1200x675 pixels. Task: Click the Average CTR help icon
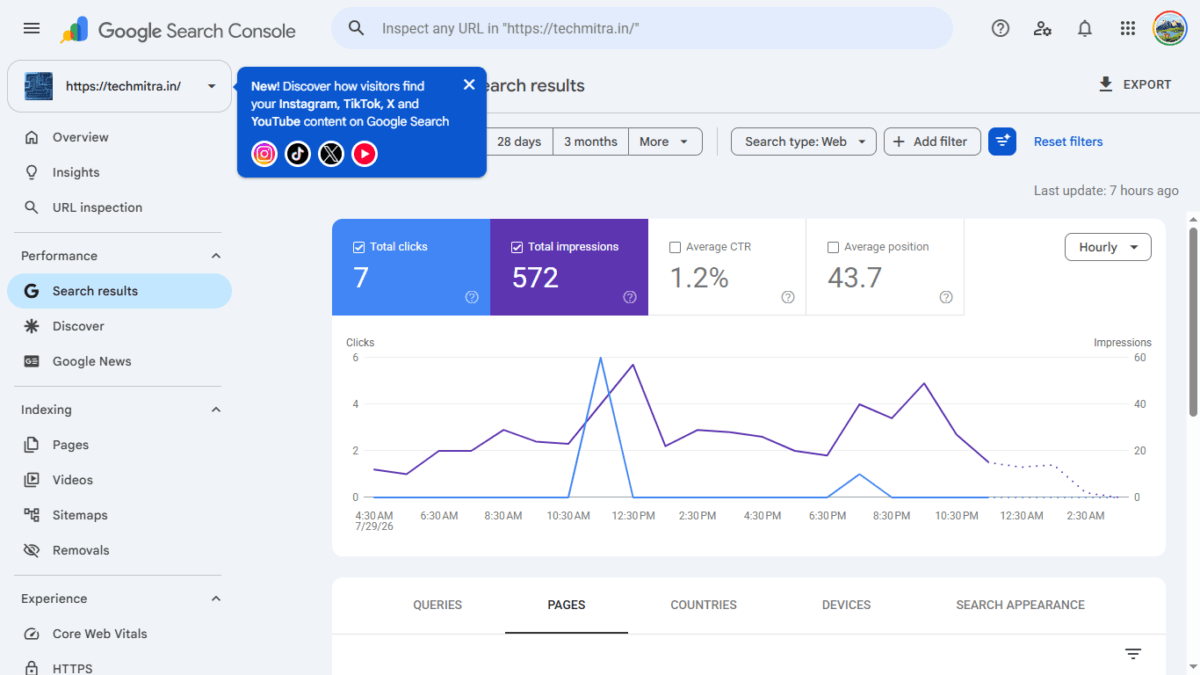coord(788,297)
